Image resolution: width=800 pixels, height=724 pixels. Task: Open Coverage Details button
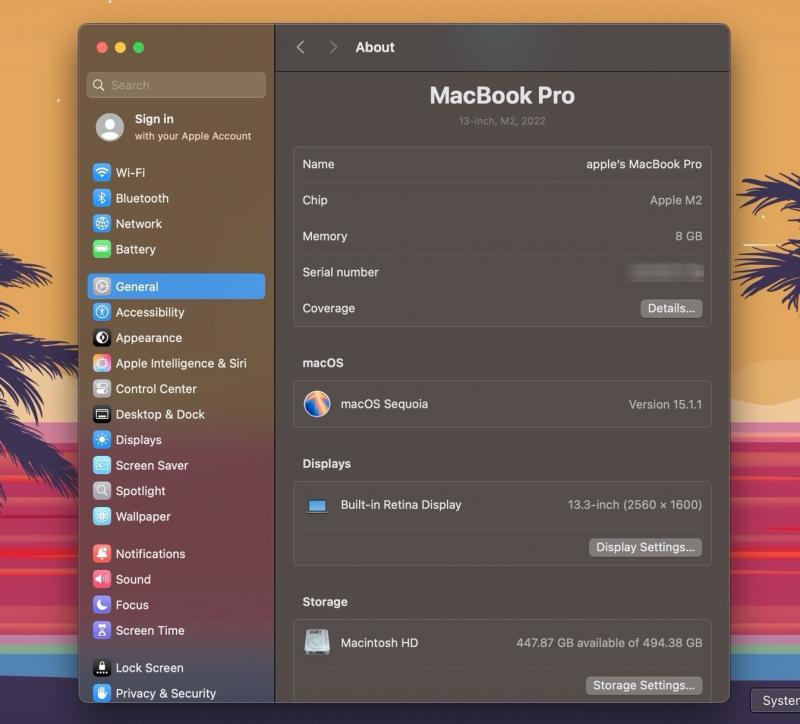pyautogui.click(x=671, y=308)
